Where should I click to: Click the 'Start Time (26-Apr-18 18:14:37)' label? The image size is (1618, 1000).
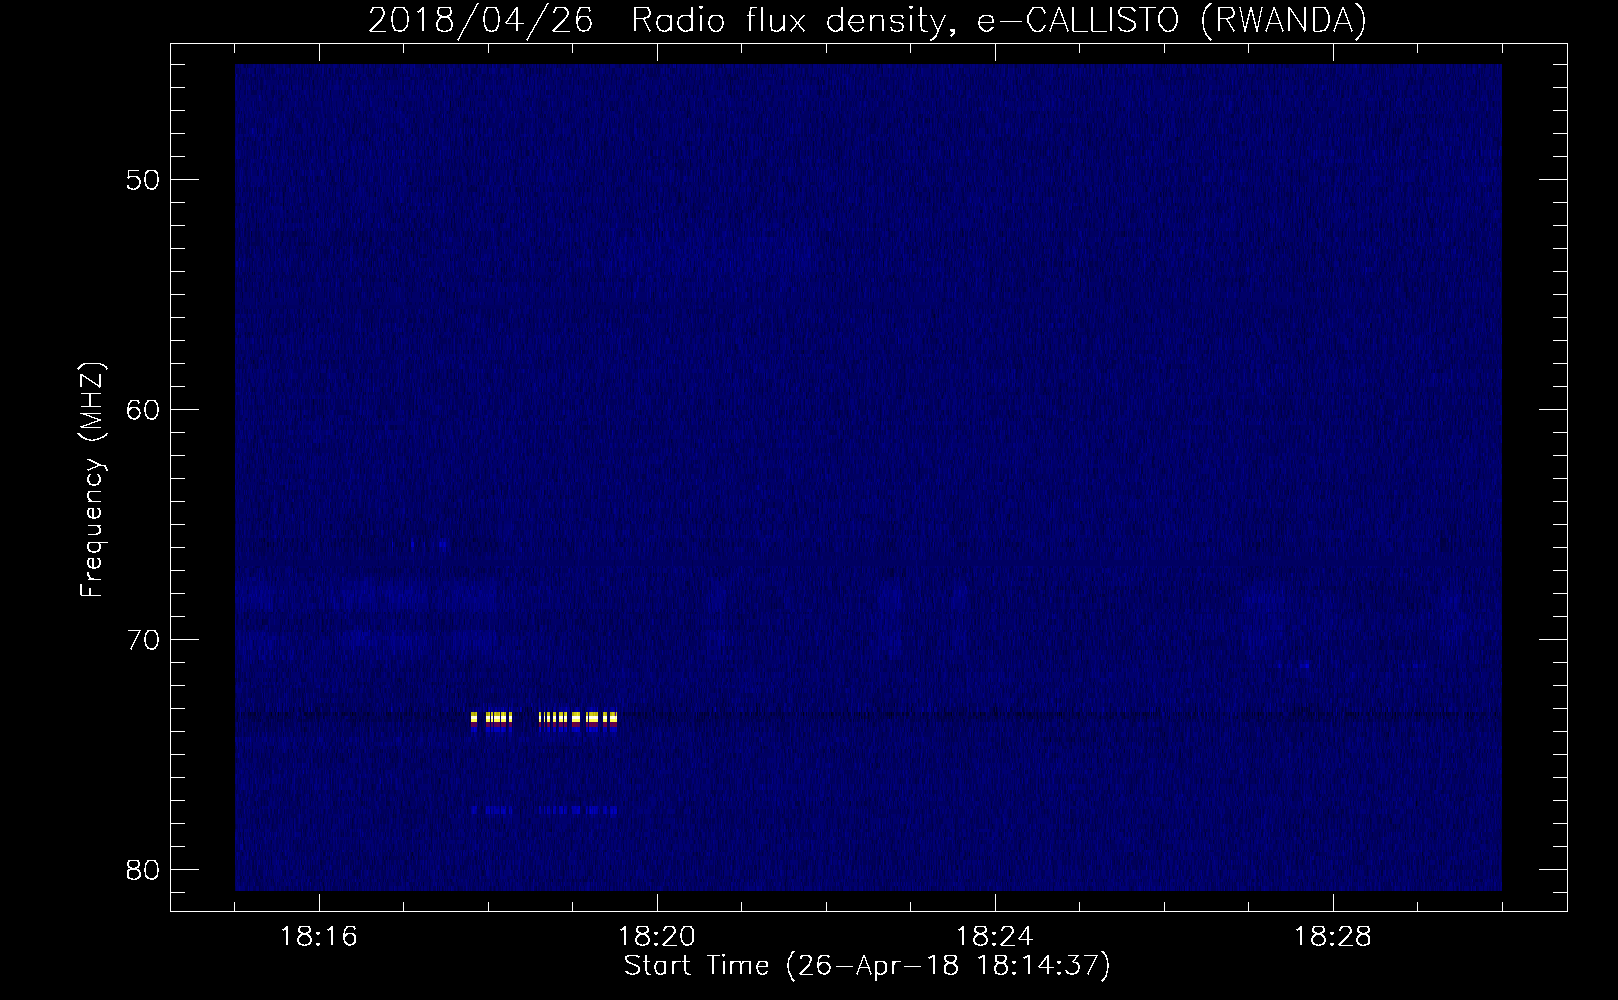(x=867, y=967)
